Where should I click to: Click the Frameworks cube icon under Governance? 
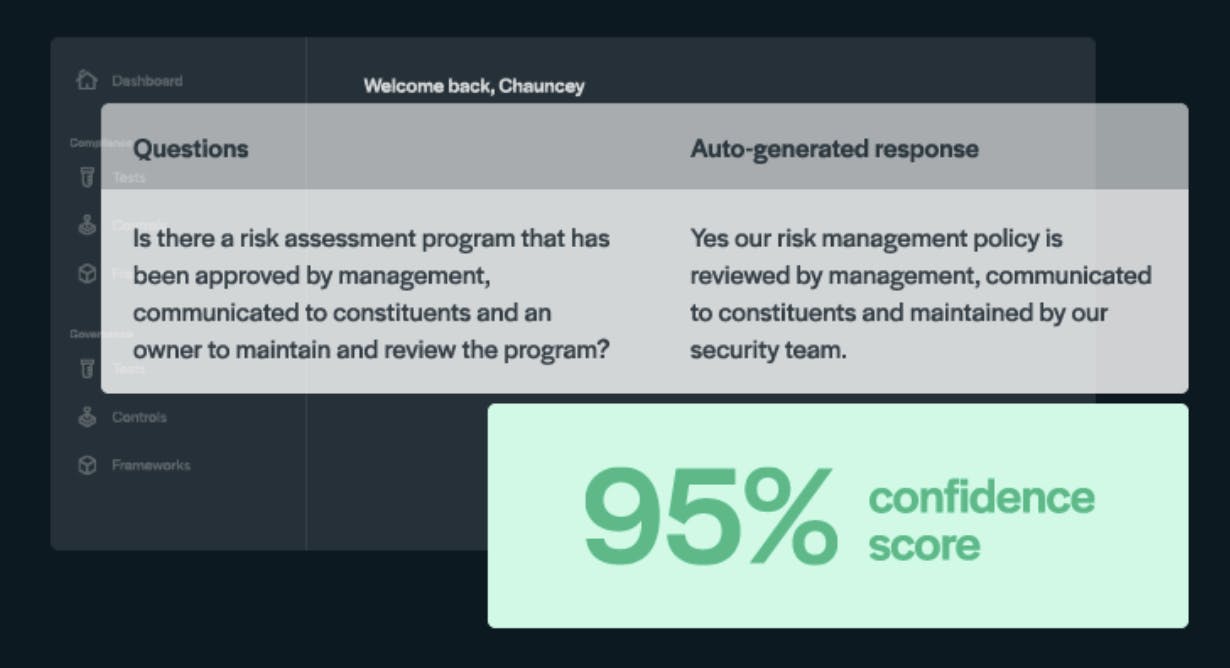tap(87, 465)
